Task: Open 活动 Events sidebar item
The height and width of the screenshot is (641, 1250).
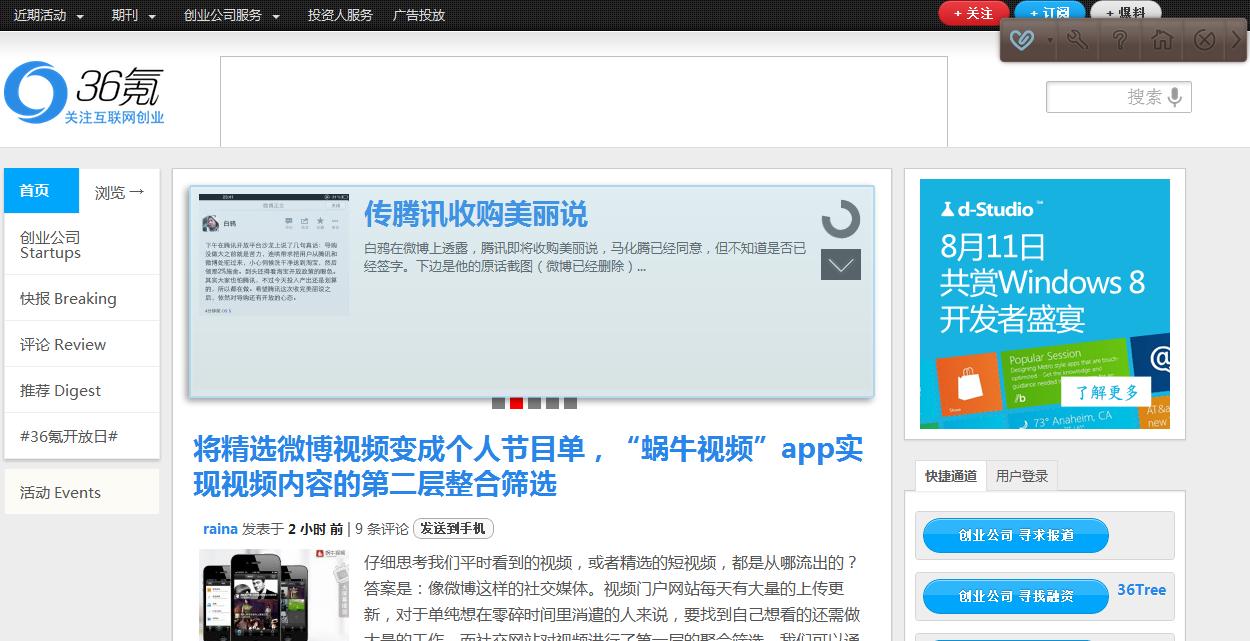Action: (82, 492)
